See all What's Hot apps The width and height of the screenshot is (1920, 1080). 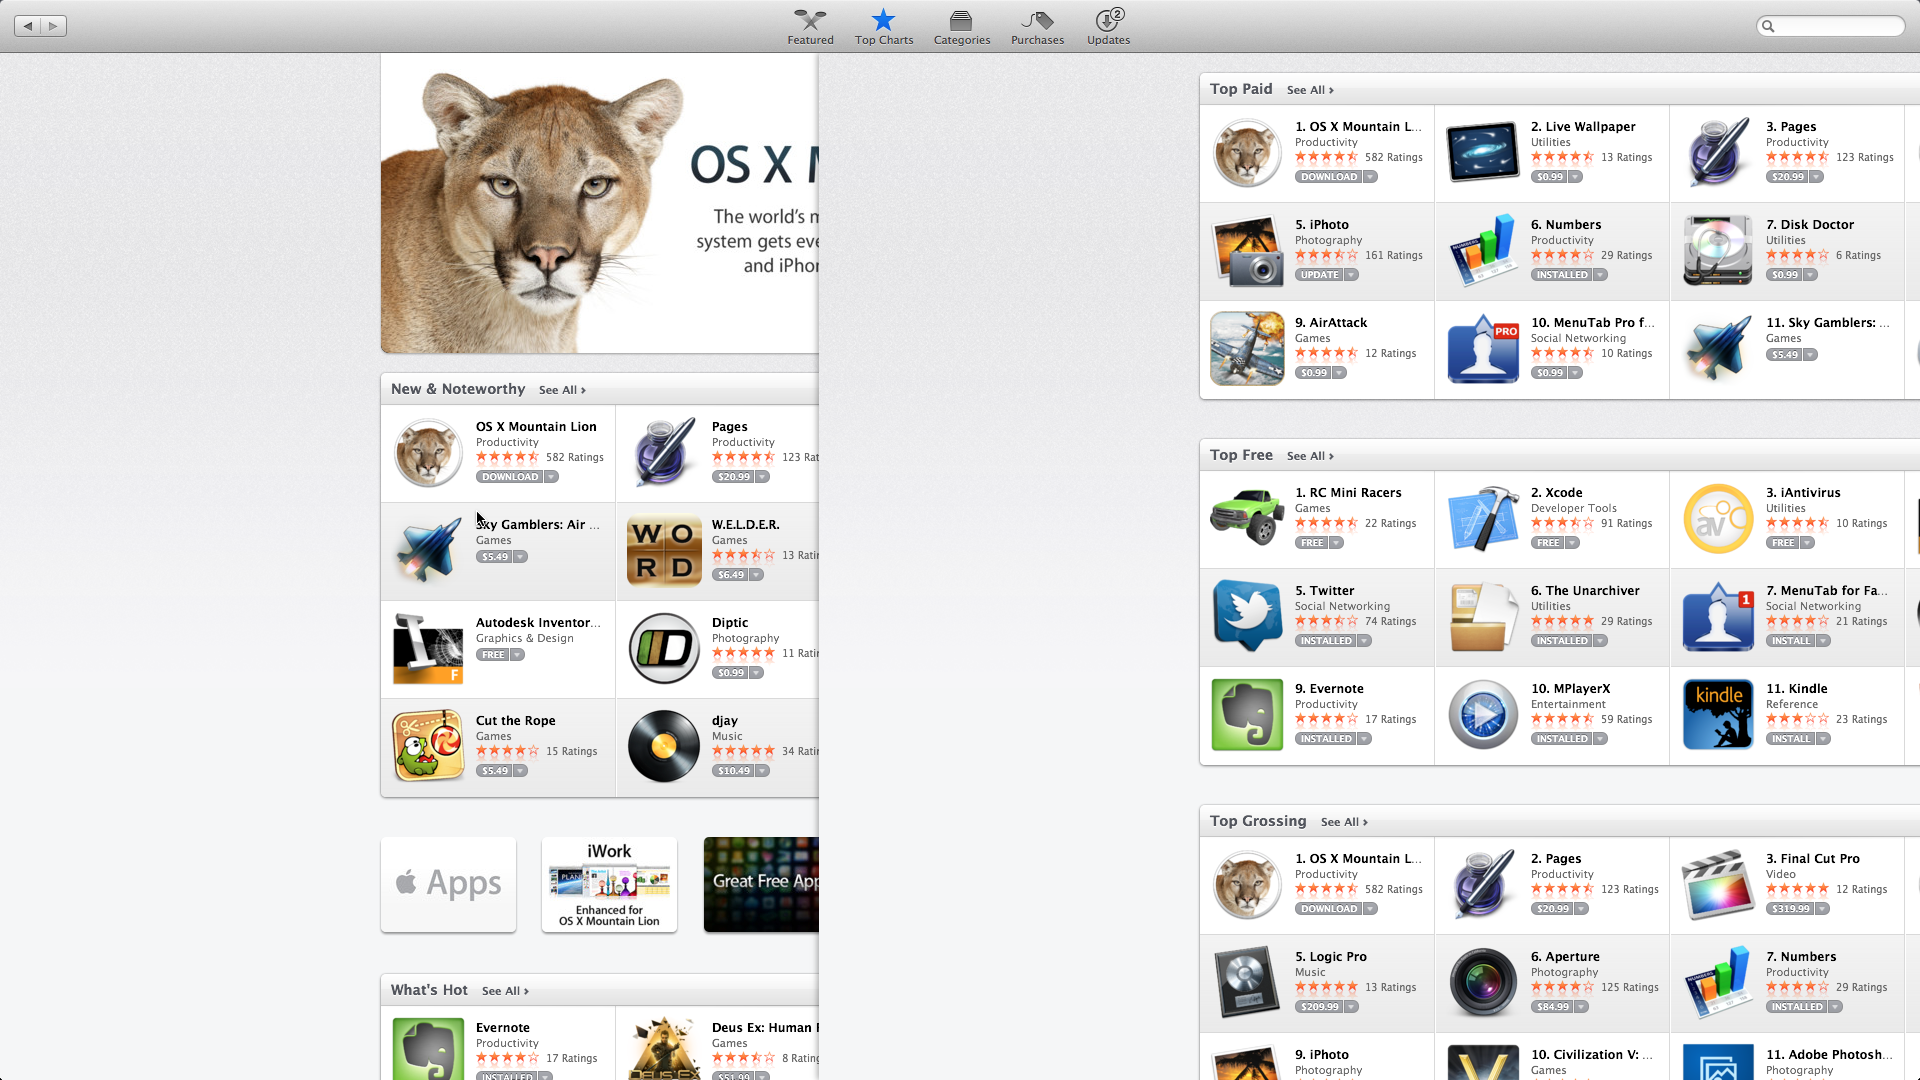(505, 991)
